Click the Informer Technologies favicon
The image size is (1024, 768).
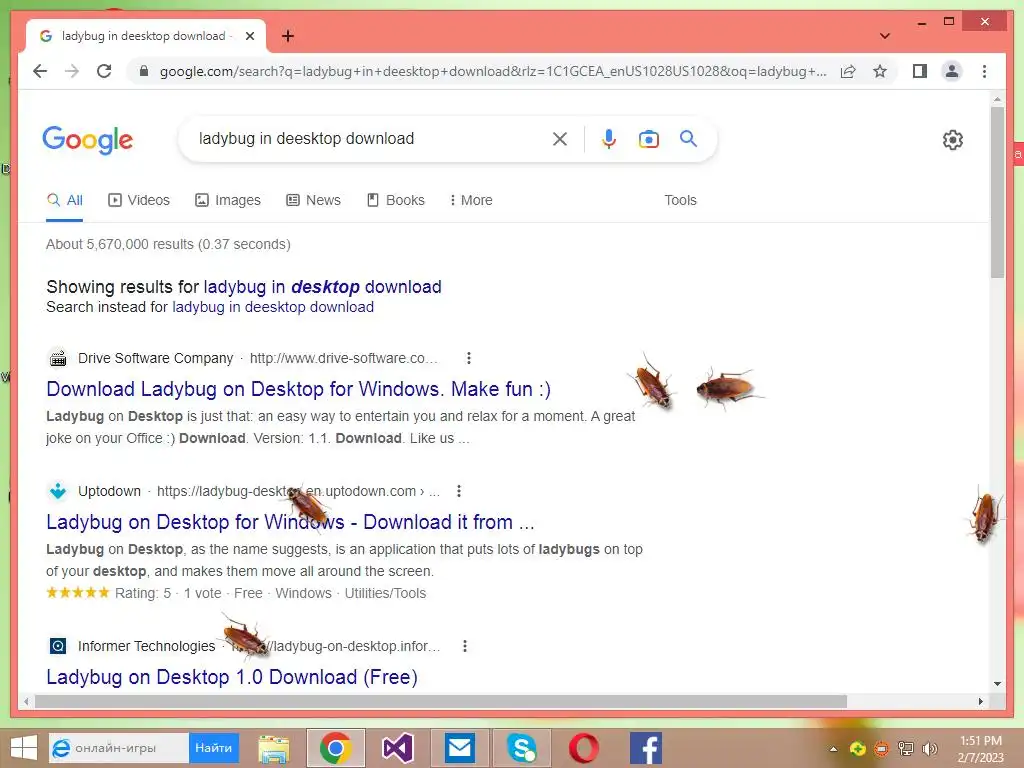[58, 646]
